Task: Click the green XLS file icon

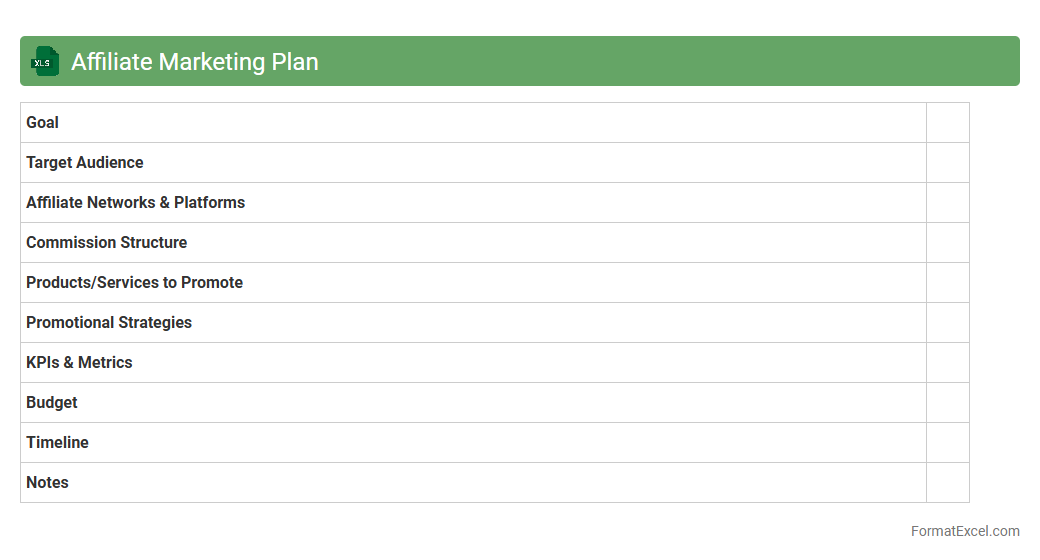Action: 44,61
